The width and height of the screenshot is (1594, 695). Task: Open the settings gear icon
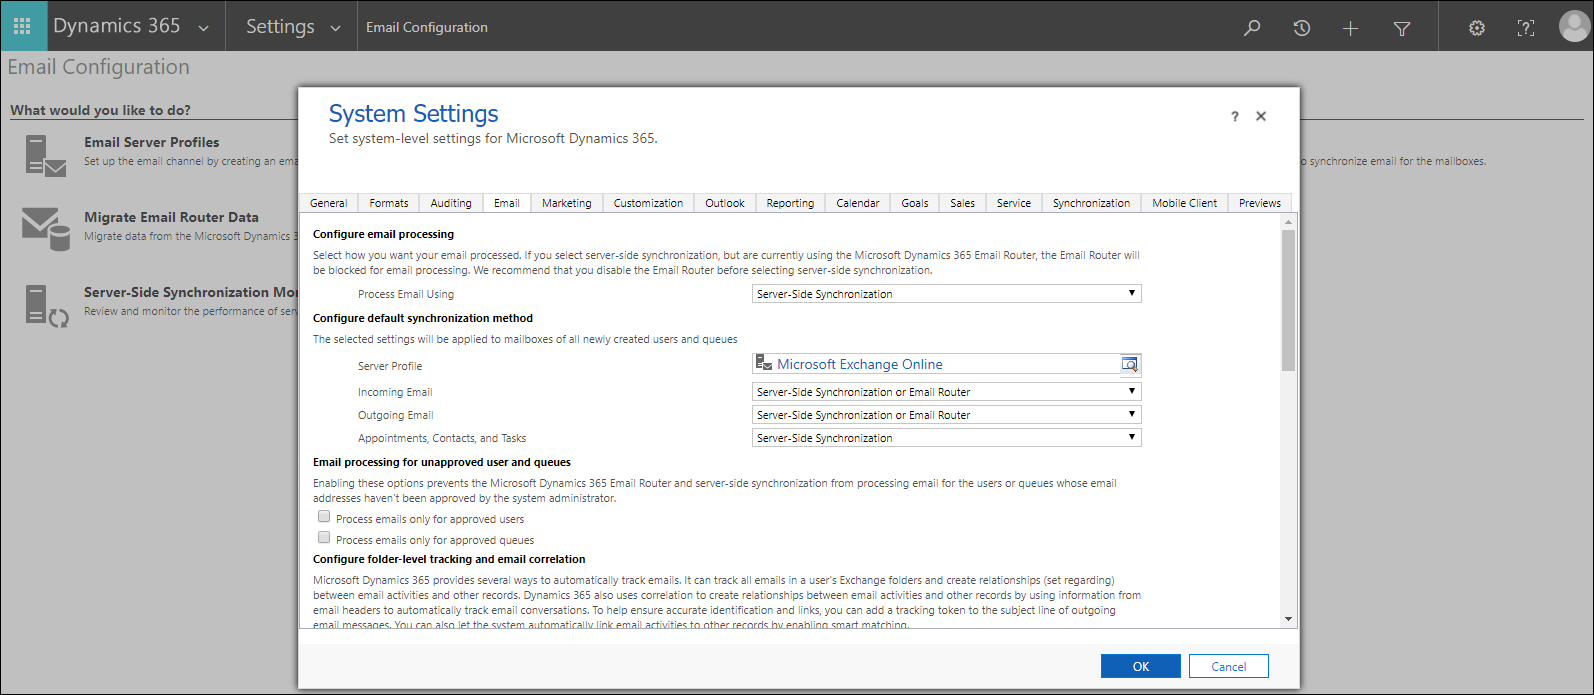pyautogui.click(x=1476, y=28)
